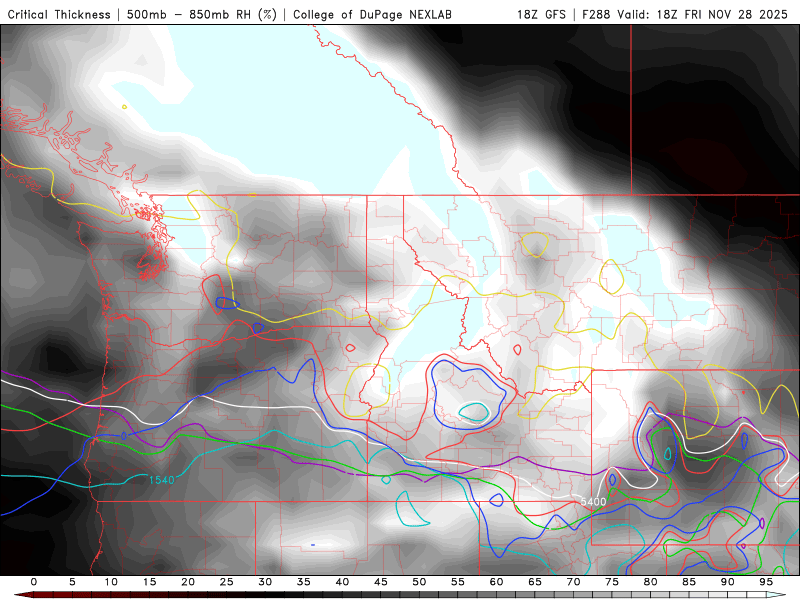Click the '75' tick on the color scale
This screenshot has height=600, width=800.
612,582
